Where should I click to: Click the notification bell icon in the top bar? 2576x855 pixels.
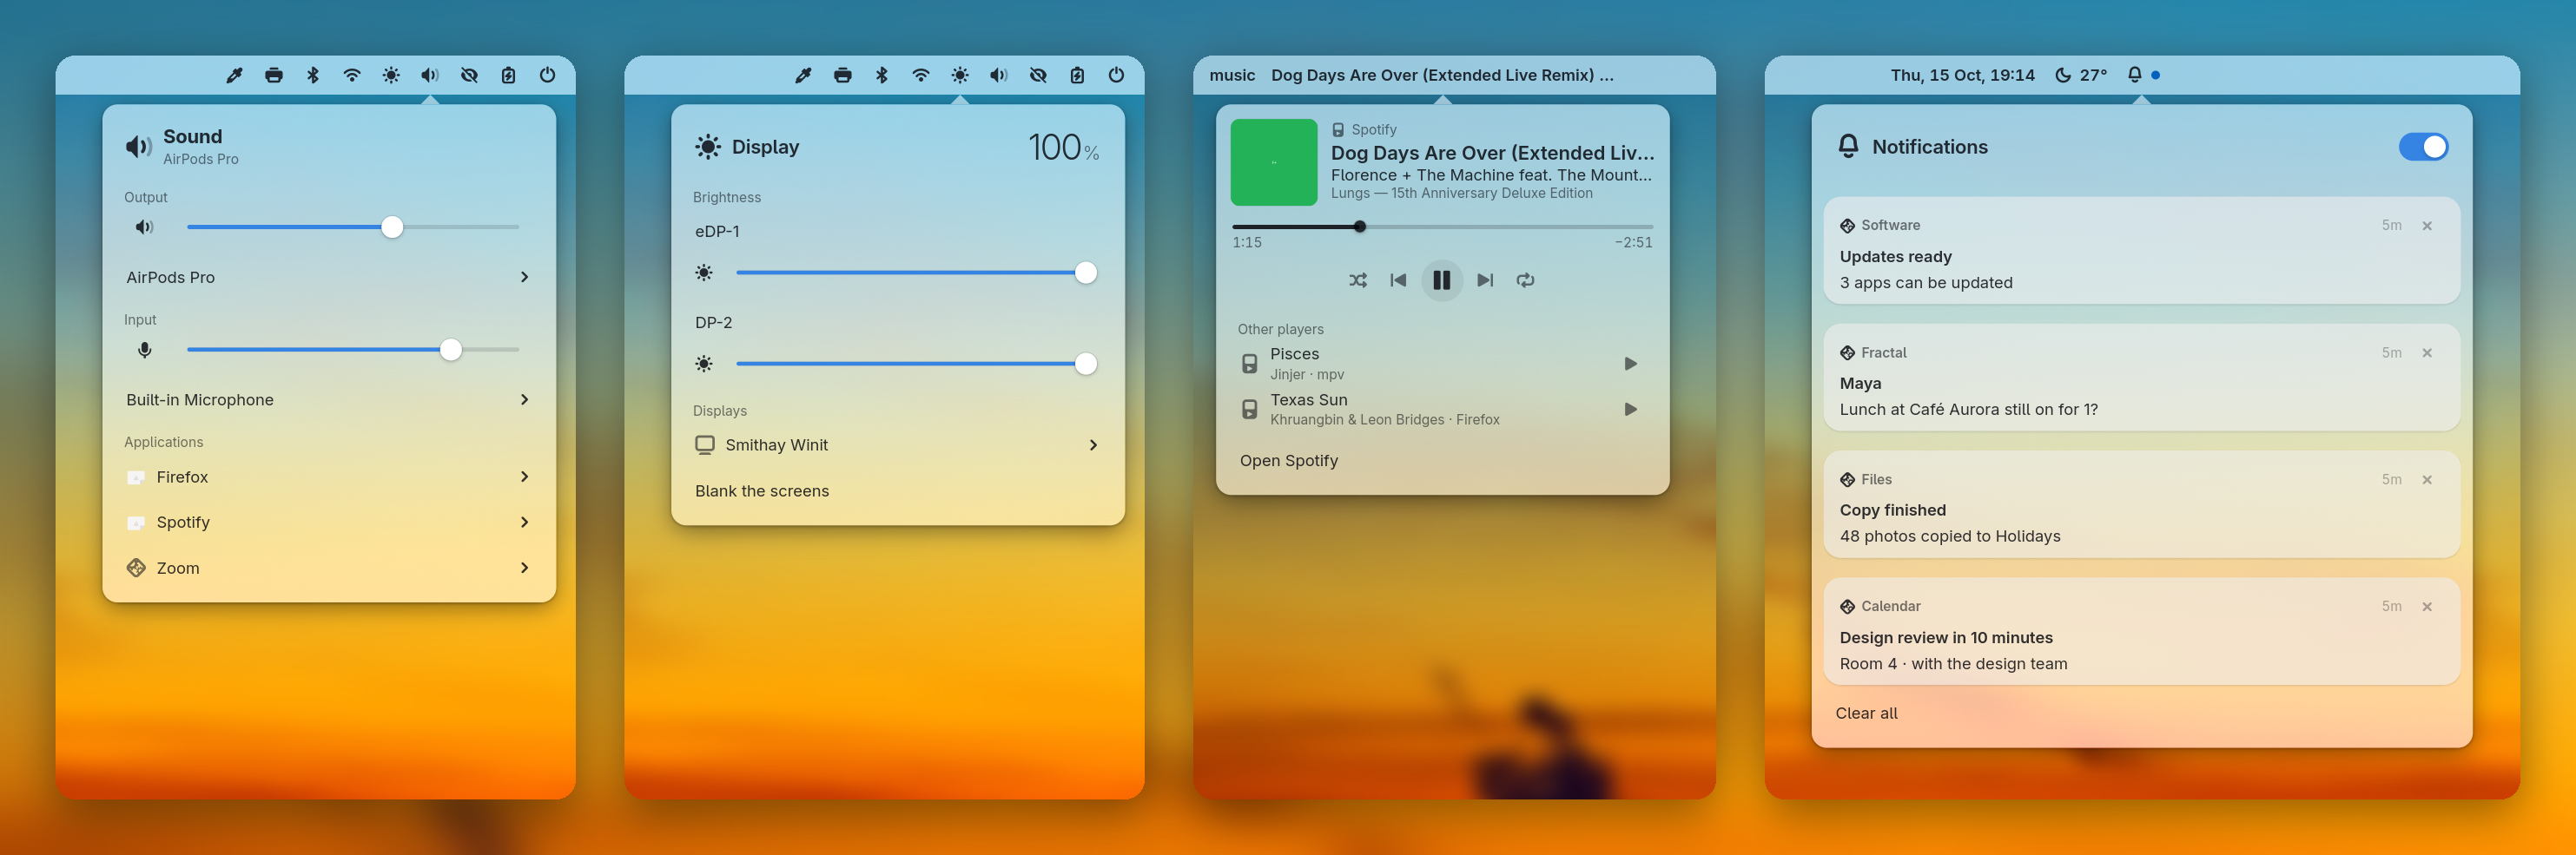(2134, 75)
